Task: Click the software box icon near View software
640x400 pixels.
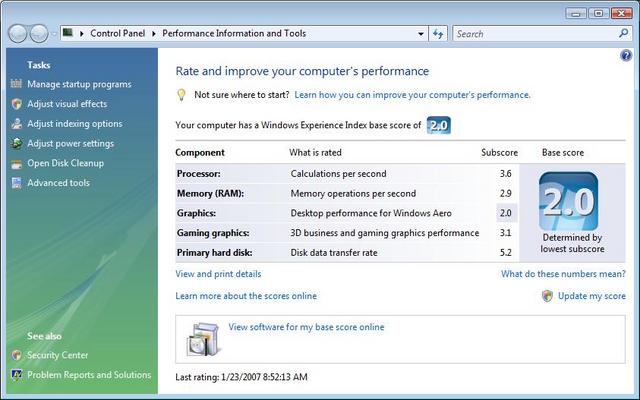Action: point(203,339)
